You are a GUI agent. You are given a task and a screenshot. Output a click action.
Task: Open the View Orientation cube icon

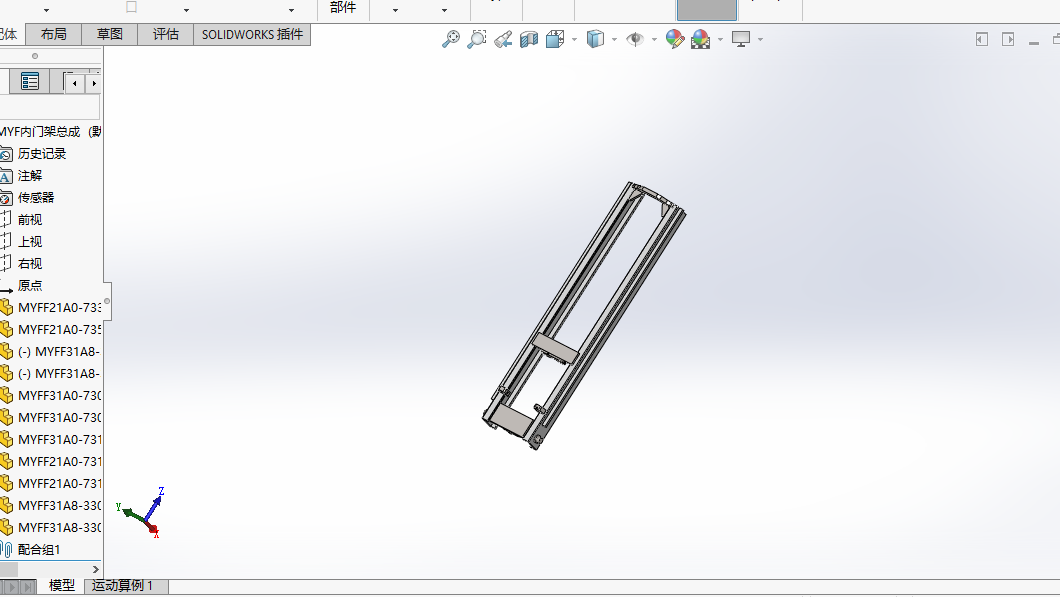point(555,39)
